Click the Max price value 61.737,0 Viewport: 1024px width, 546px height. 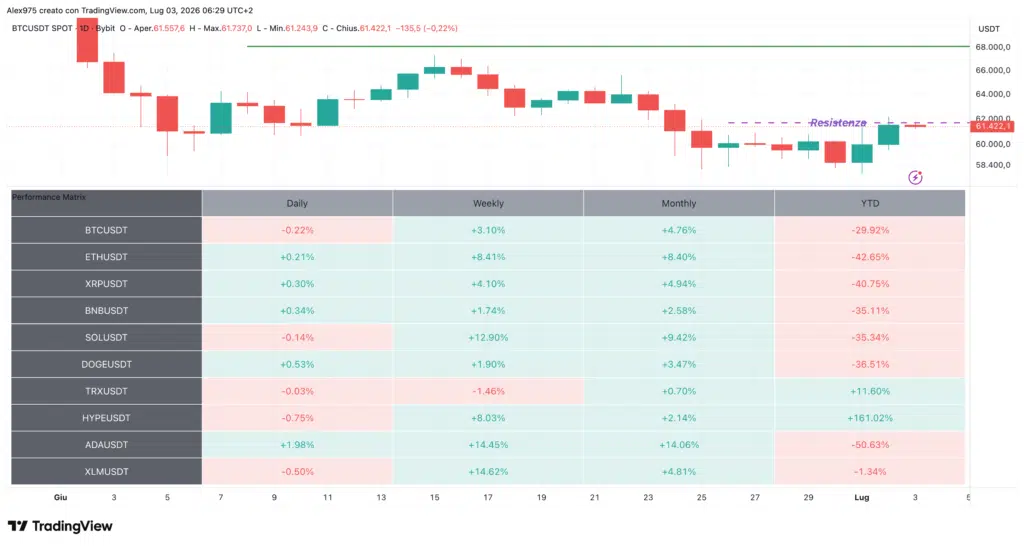(236, 28)
